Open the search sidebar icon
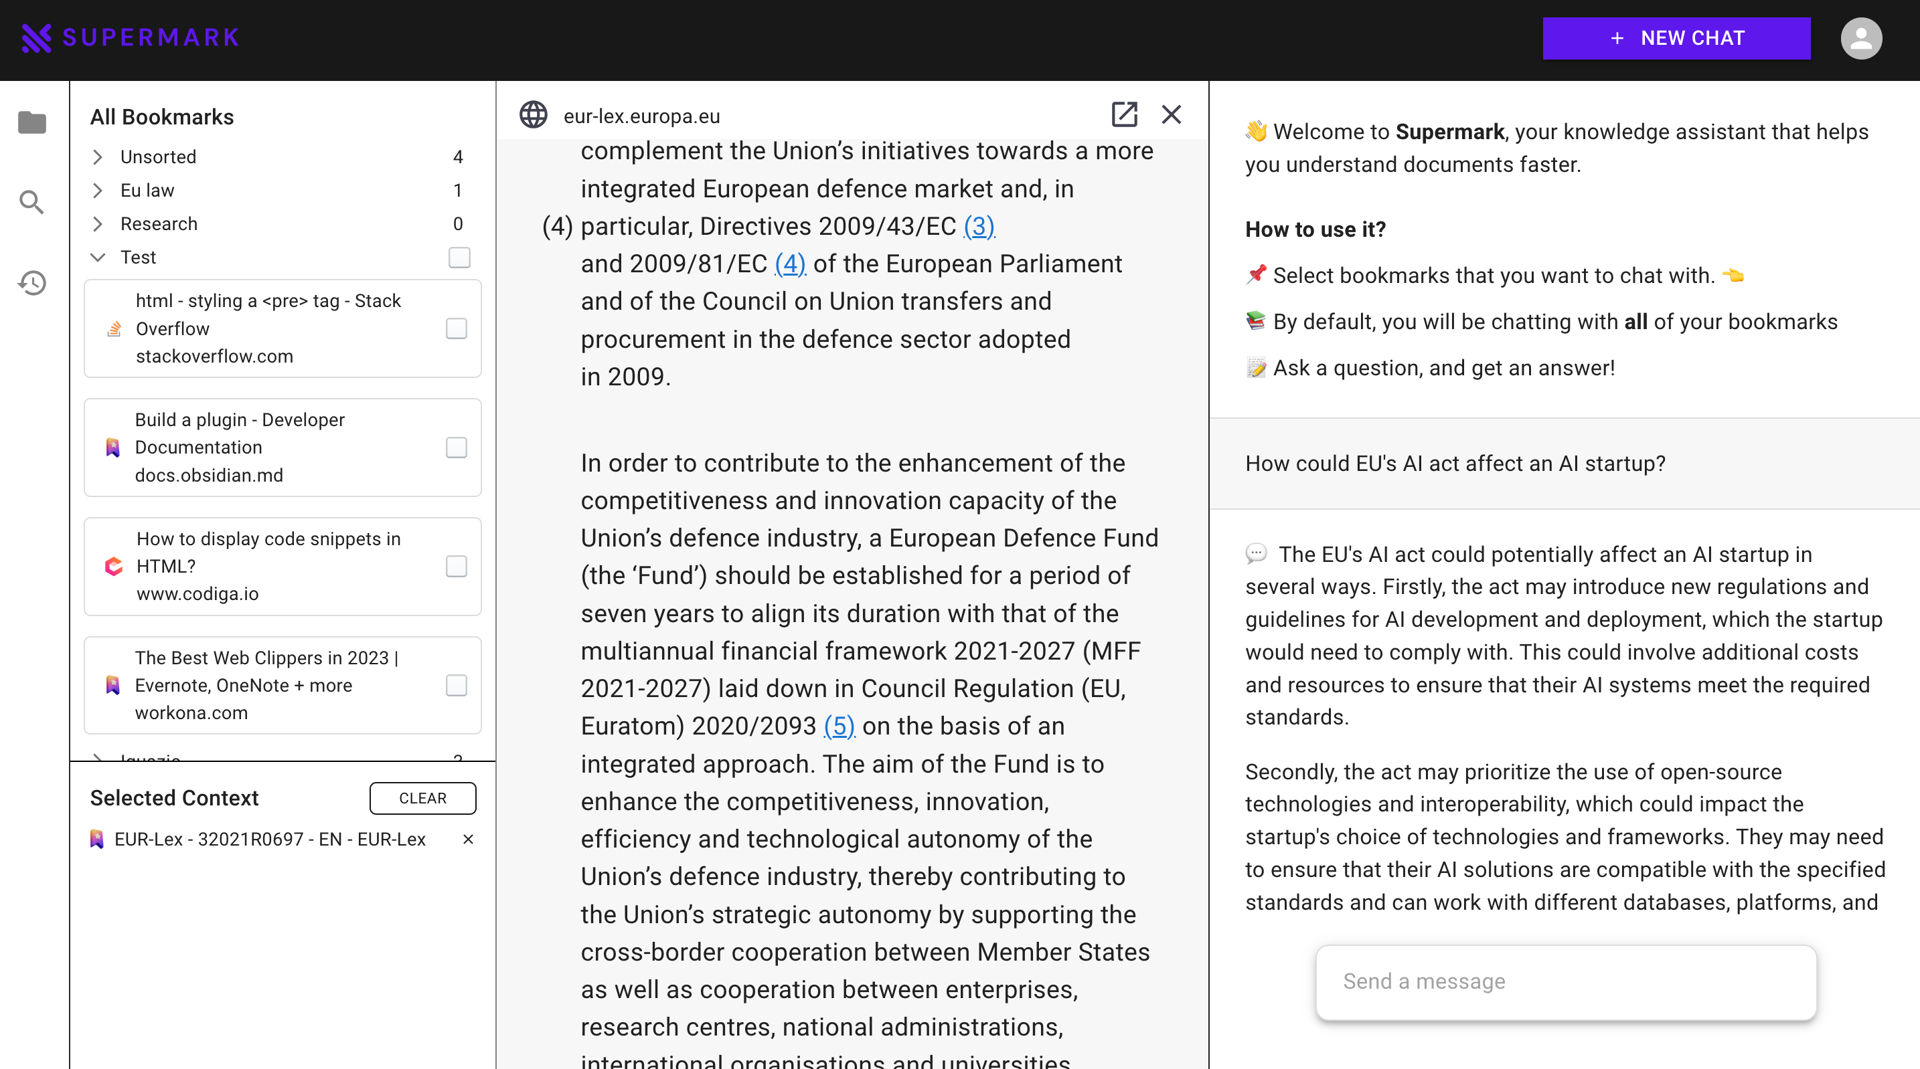Viewport: 1920px width, 1069px height. 32,203
